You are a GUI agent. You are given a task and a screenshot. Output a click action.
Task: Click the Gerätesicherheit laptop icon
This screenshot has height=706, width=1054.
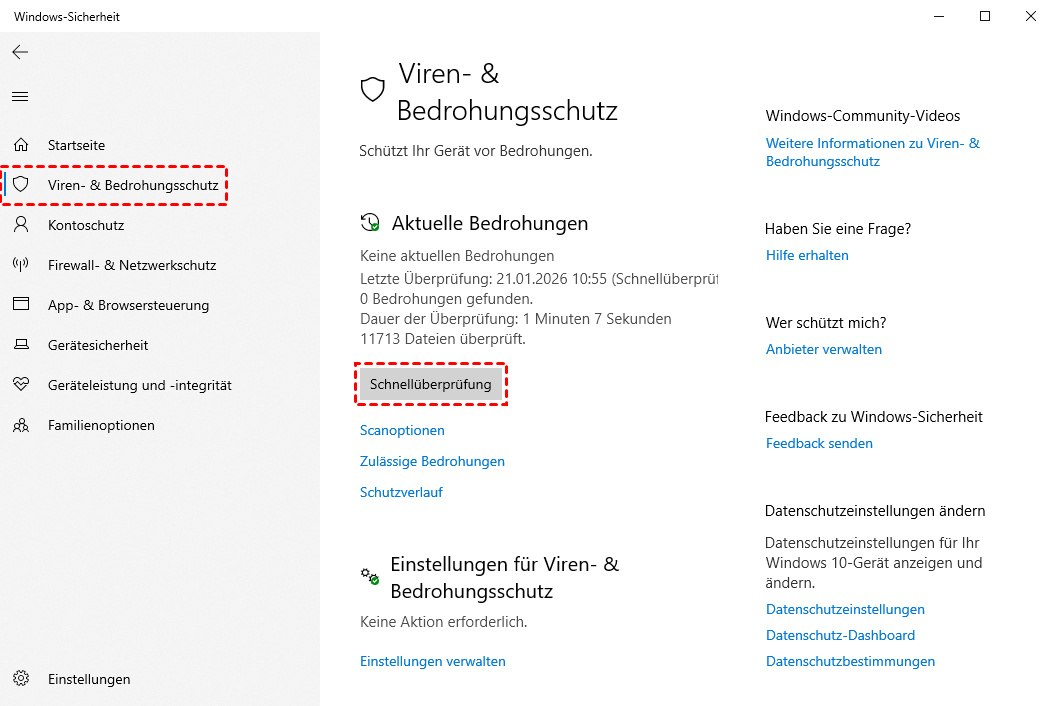(21, 345)
